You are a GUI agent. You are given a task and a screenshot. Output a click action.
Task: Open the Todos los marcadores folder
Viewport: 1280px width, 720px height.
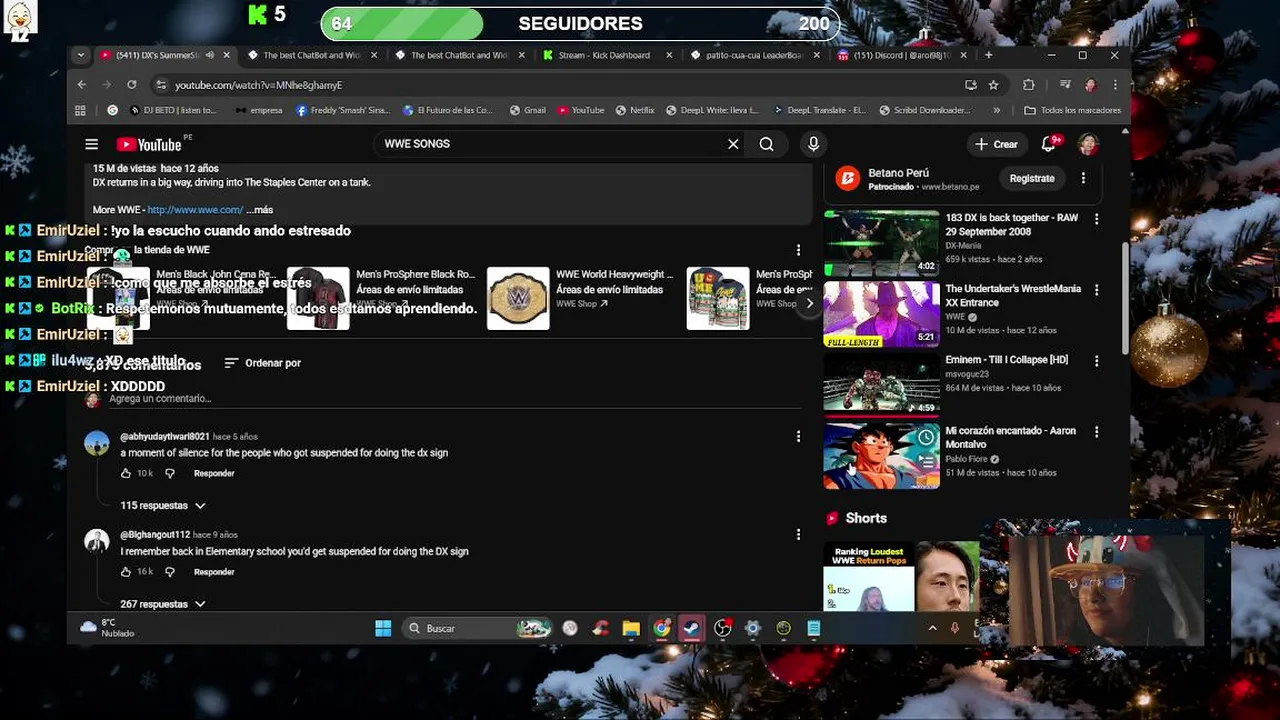(1072, 110)
